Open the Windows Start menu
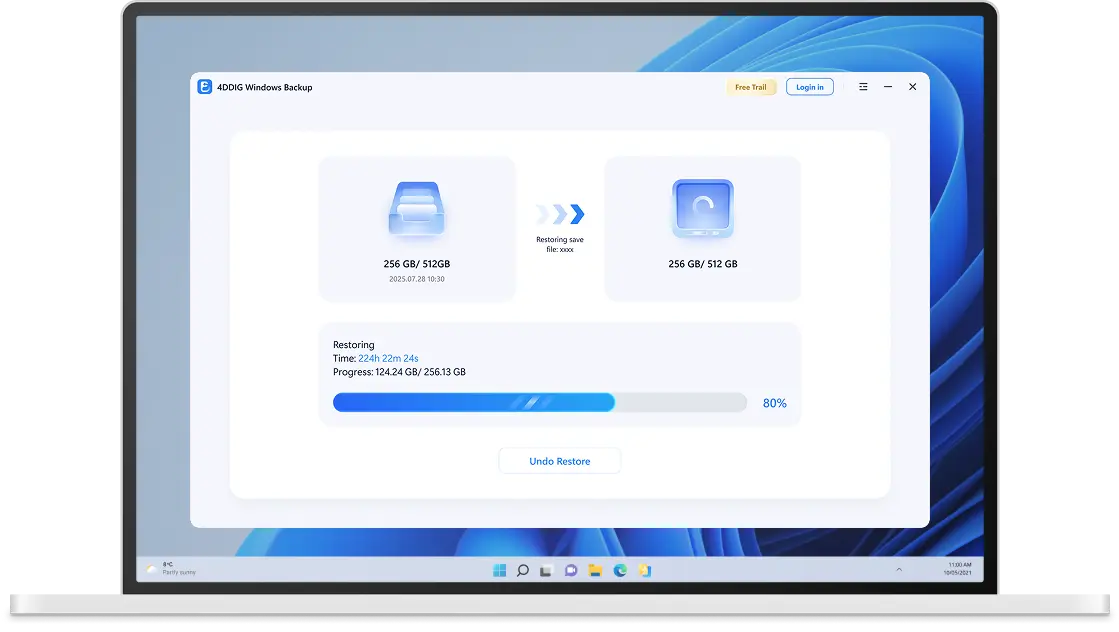1119x632 pixels. coord(499,570)
